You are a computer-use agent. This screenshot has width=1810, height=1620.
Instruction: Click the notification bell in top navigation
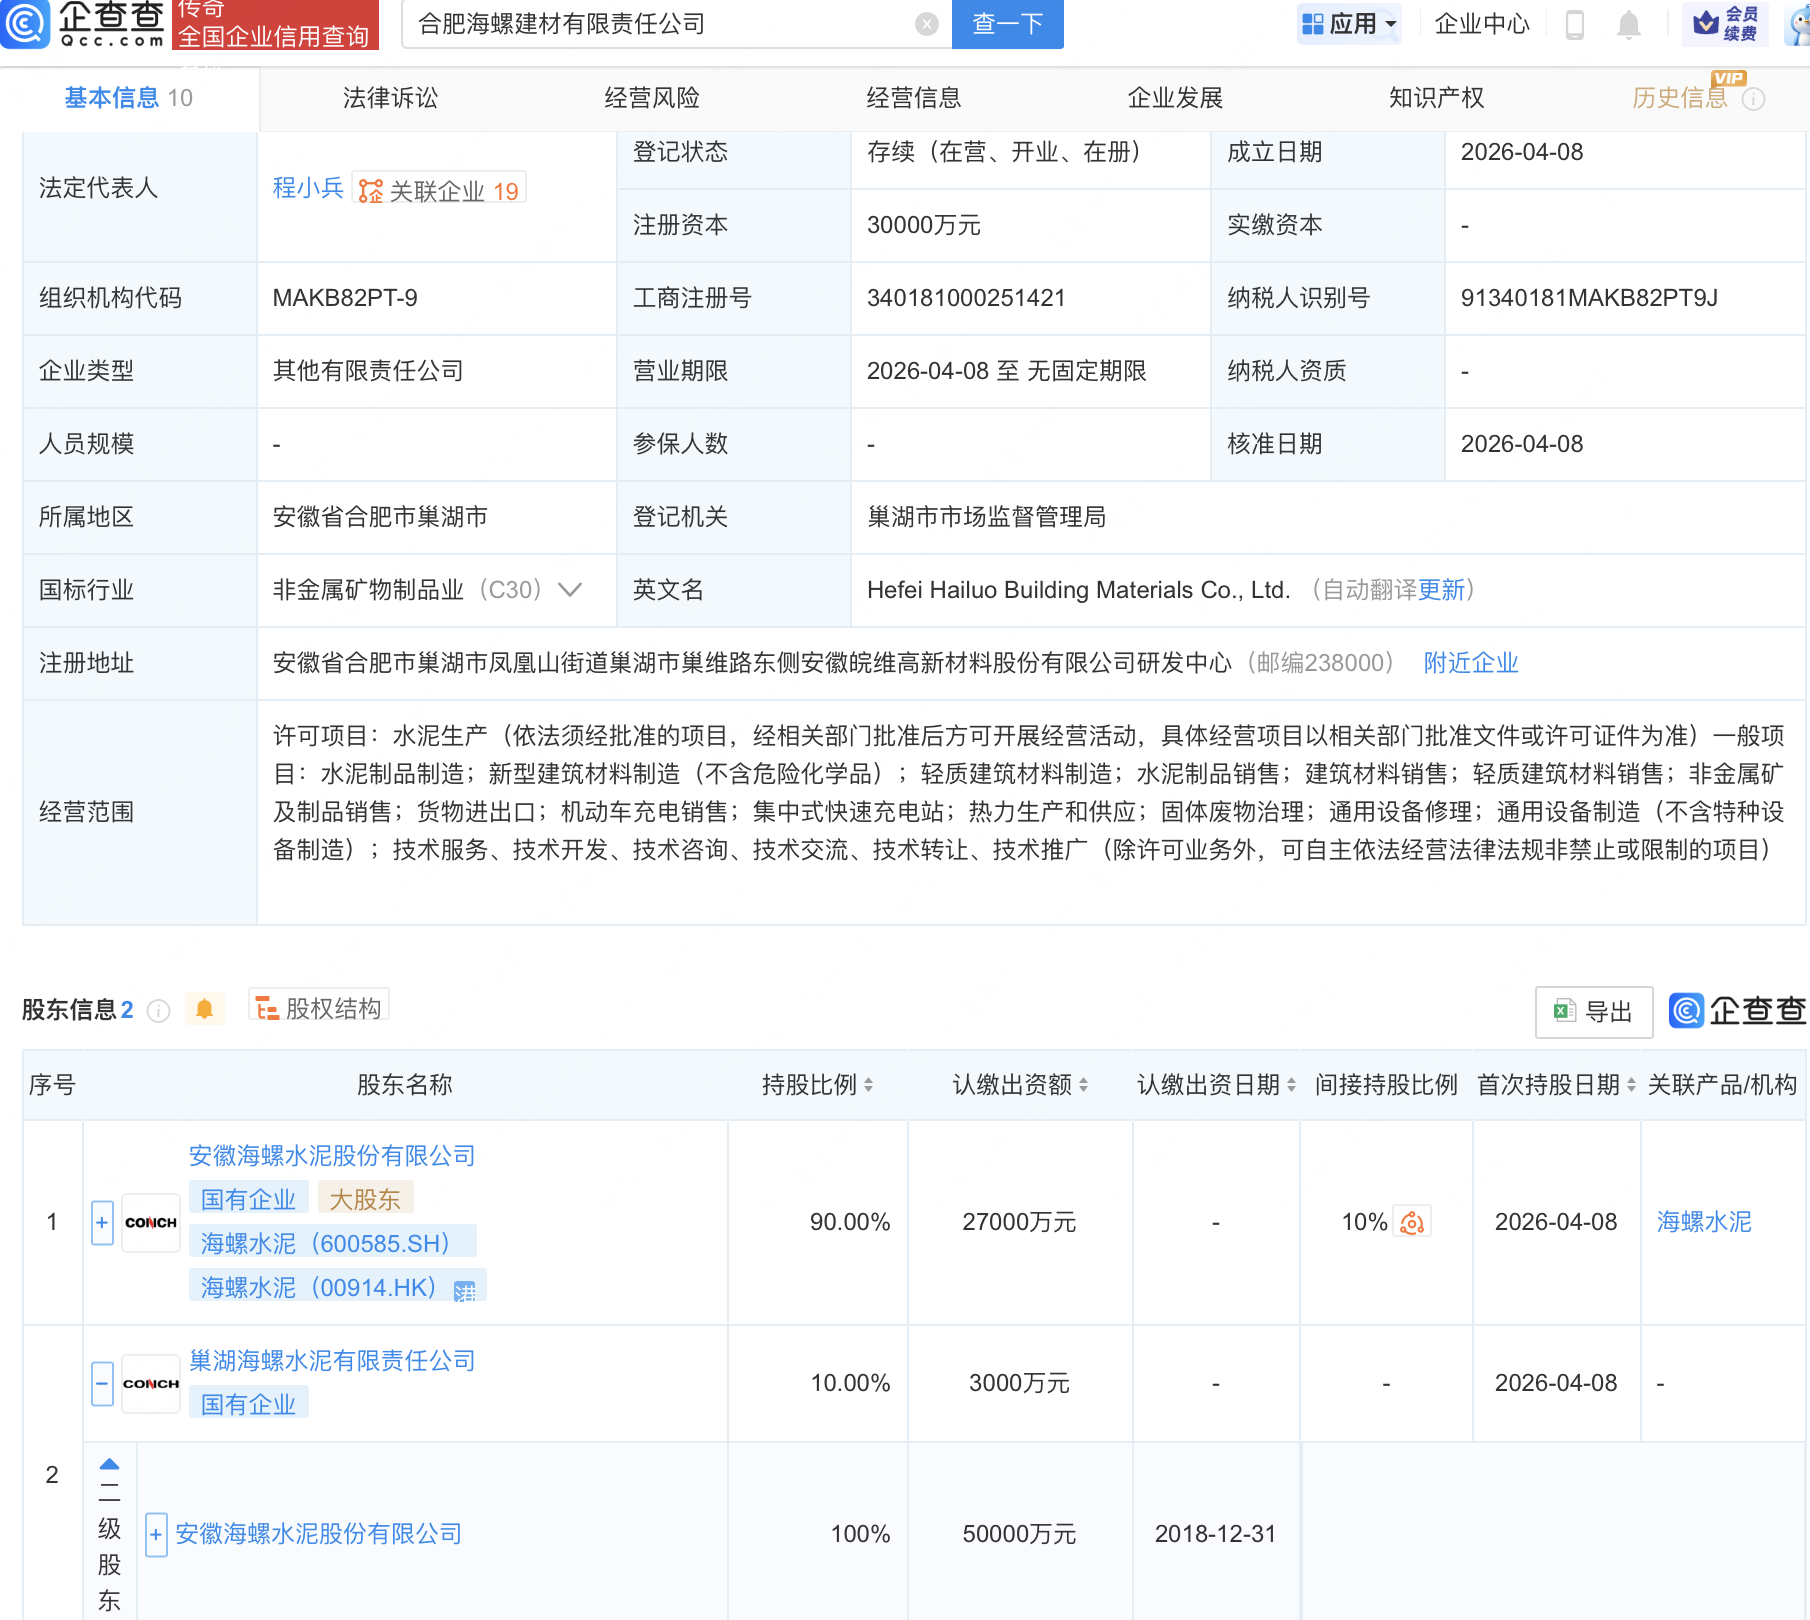click(1628, 25)
